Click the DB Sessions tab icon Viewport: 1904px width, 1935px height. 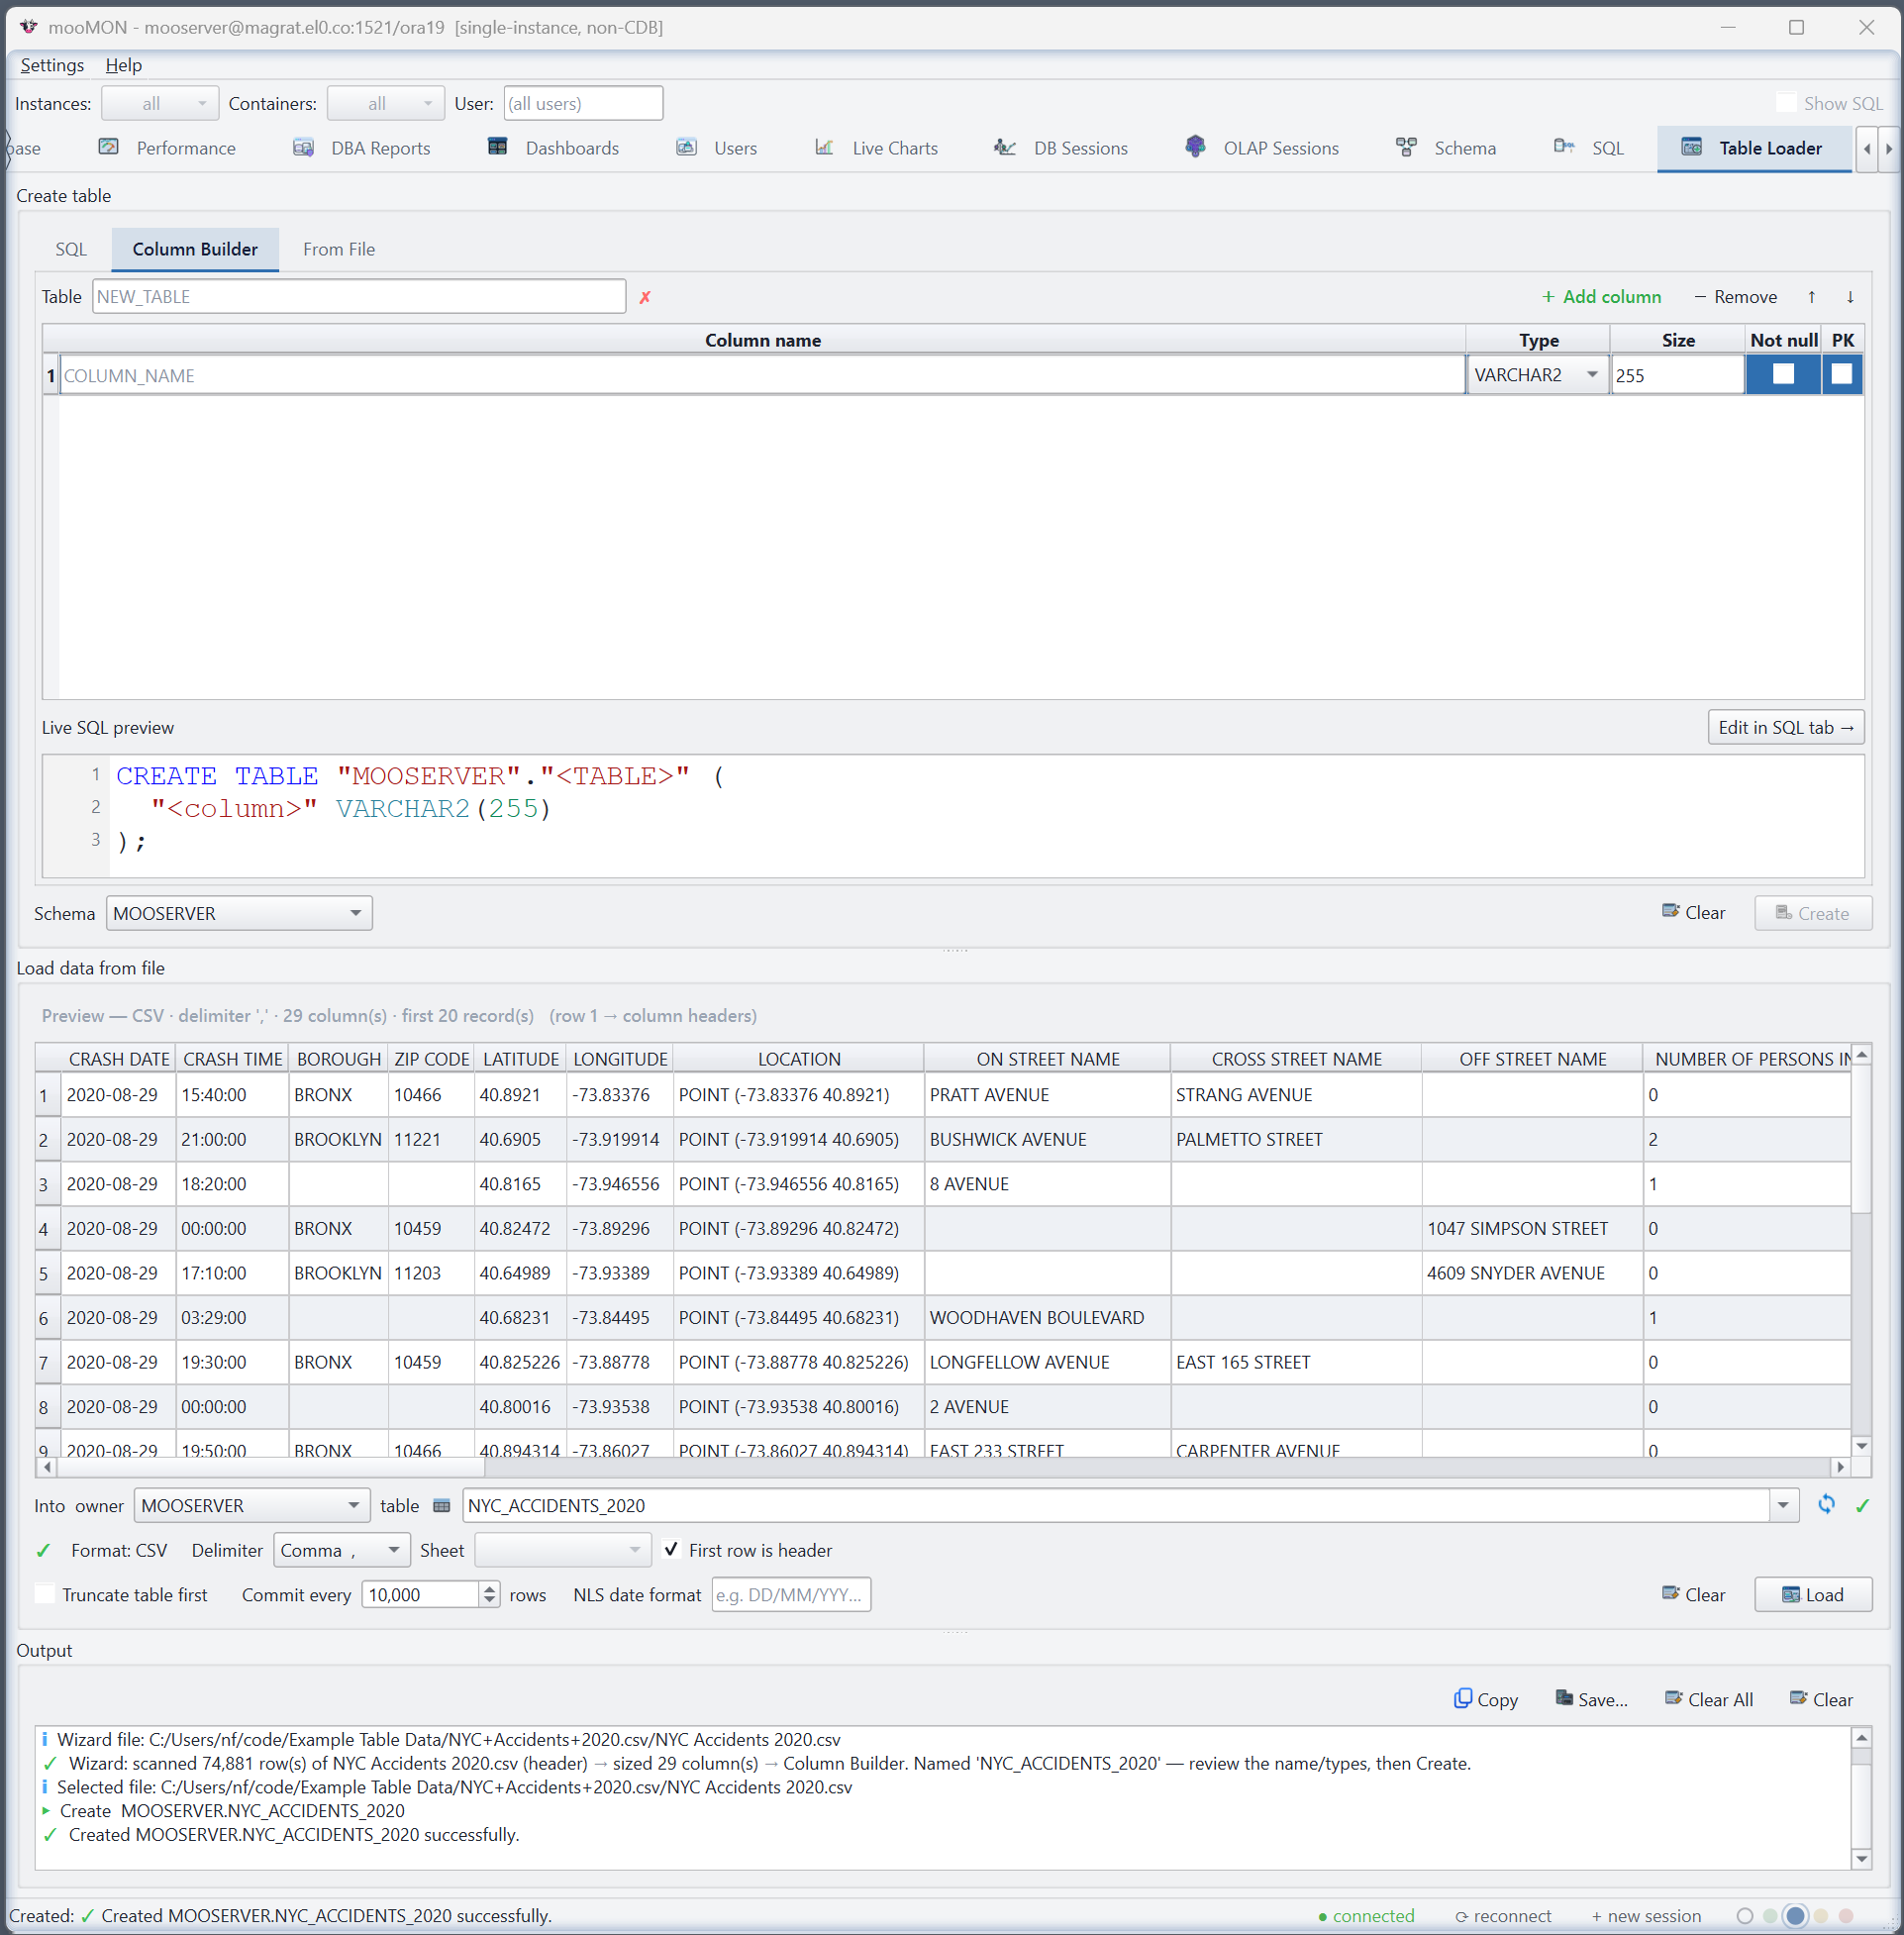pyautogui.click(x=1005, y=147)
